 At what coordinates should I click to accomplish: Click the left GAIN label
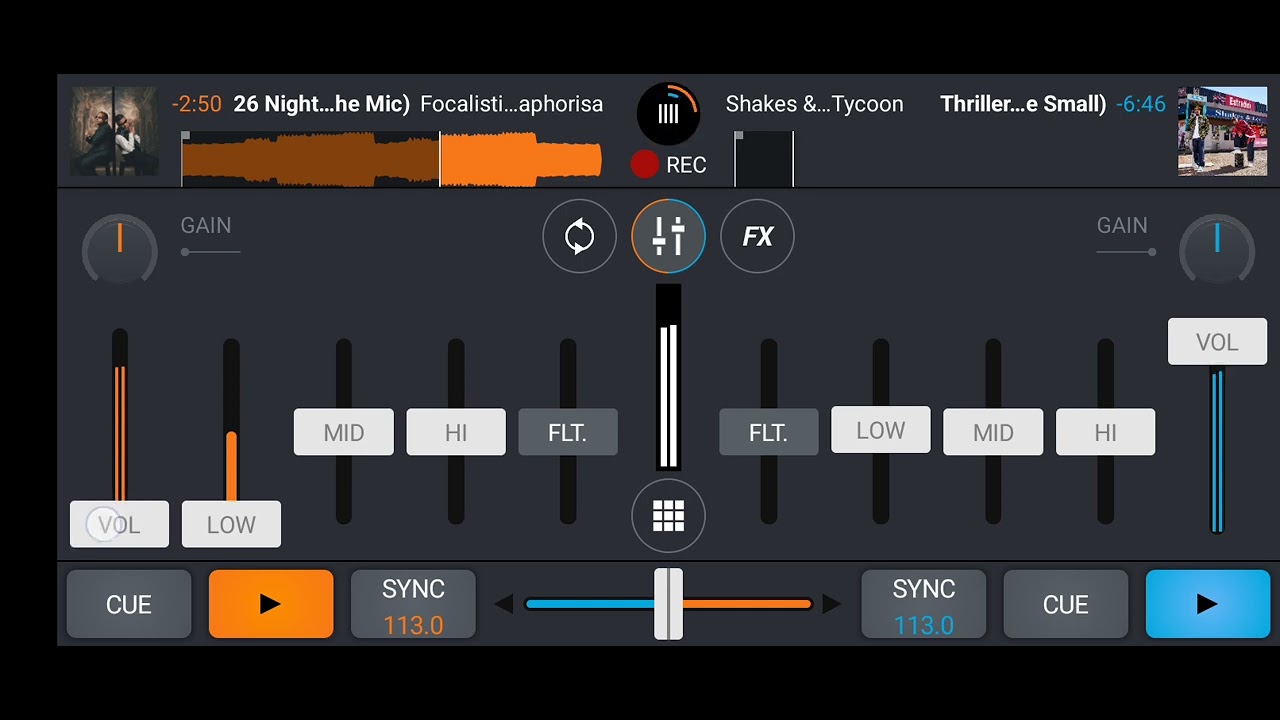206,226
